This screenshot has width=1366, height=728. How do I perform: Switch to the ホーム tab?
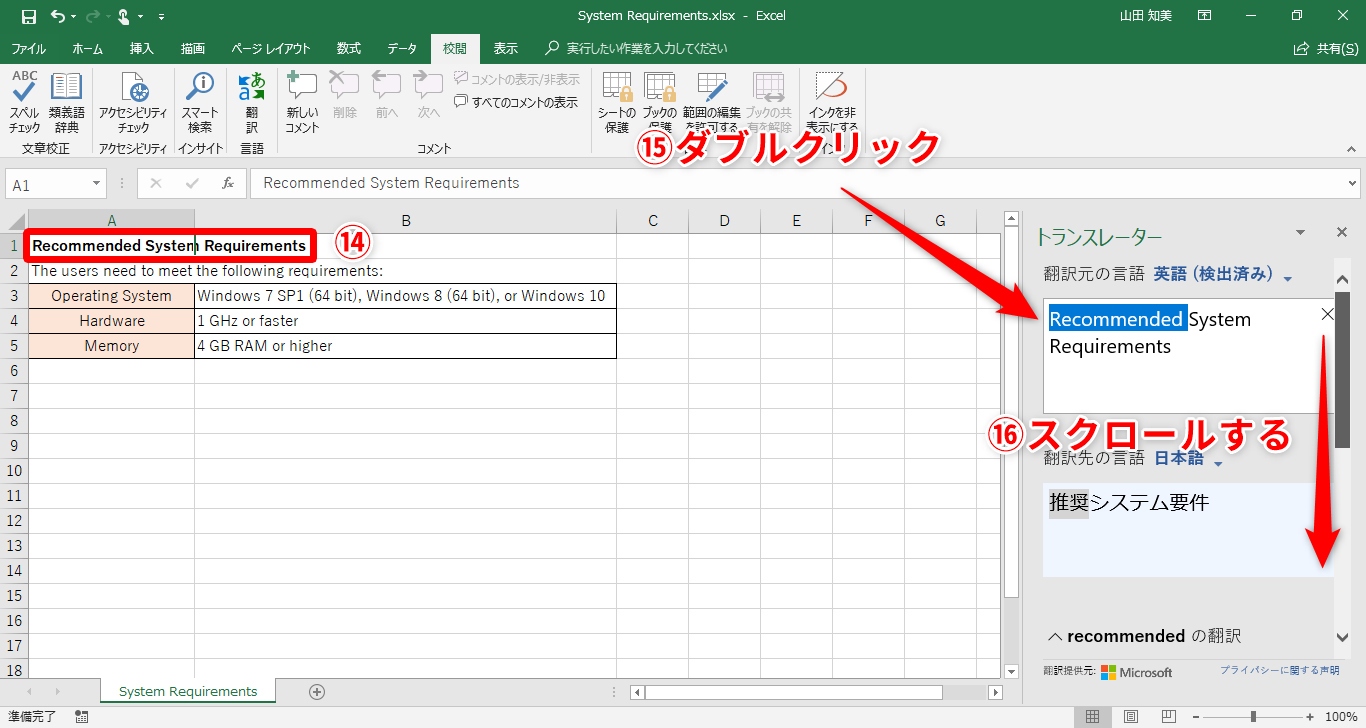click(x=87, y=48)
